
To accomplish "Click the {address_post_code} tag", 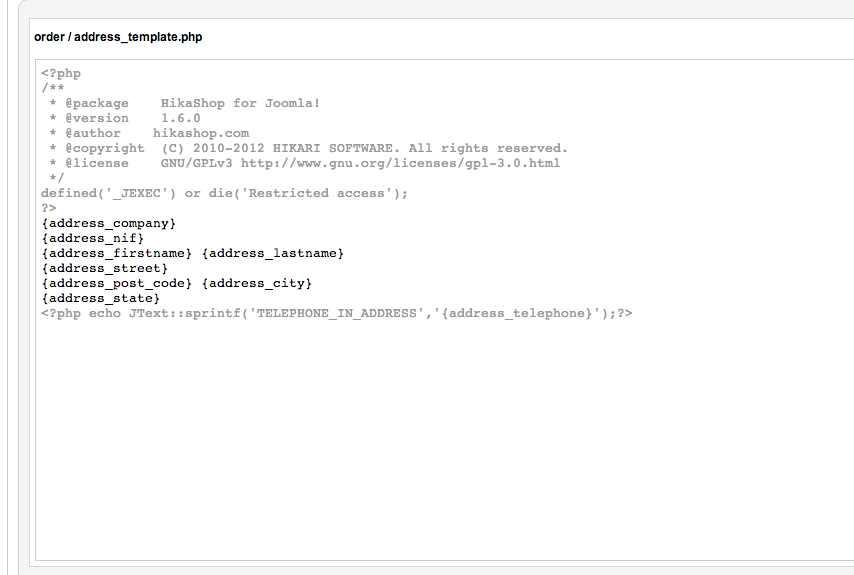I will coord(117,283).
